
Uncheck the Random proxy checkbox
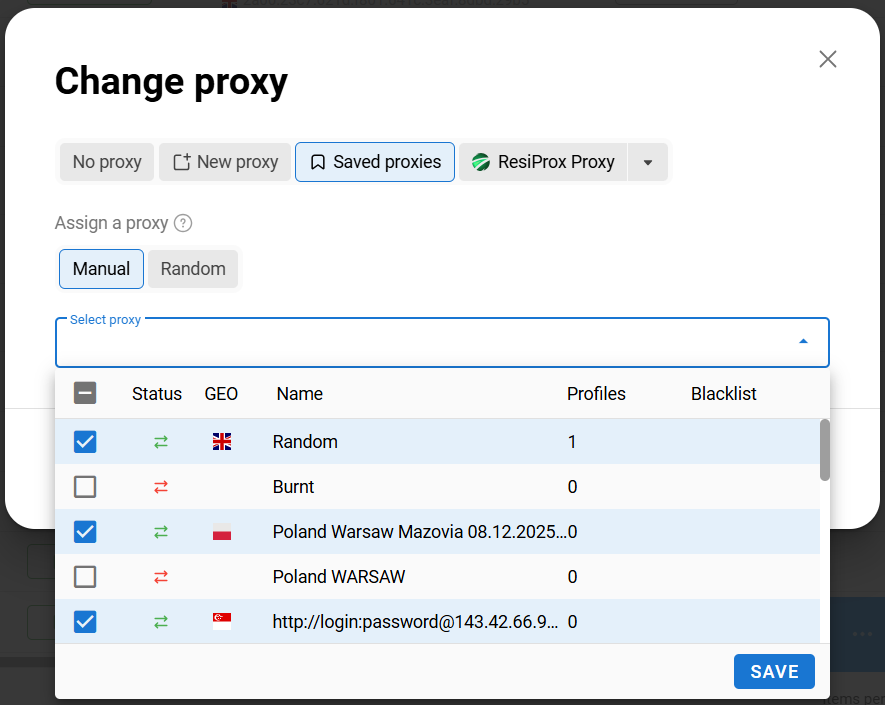85,441
